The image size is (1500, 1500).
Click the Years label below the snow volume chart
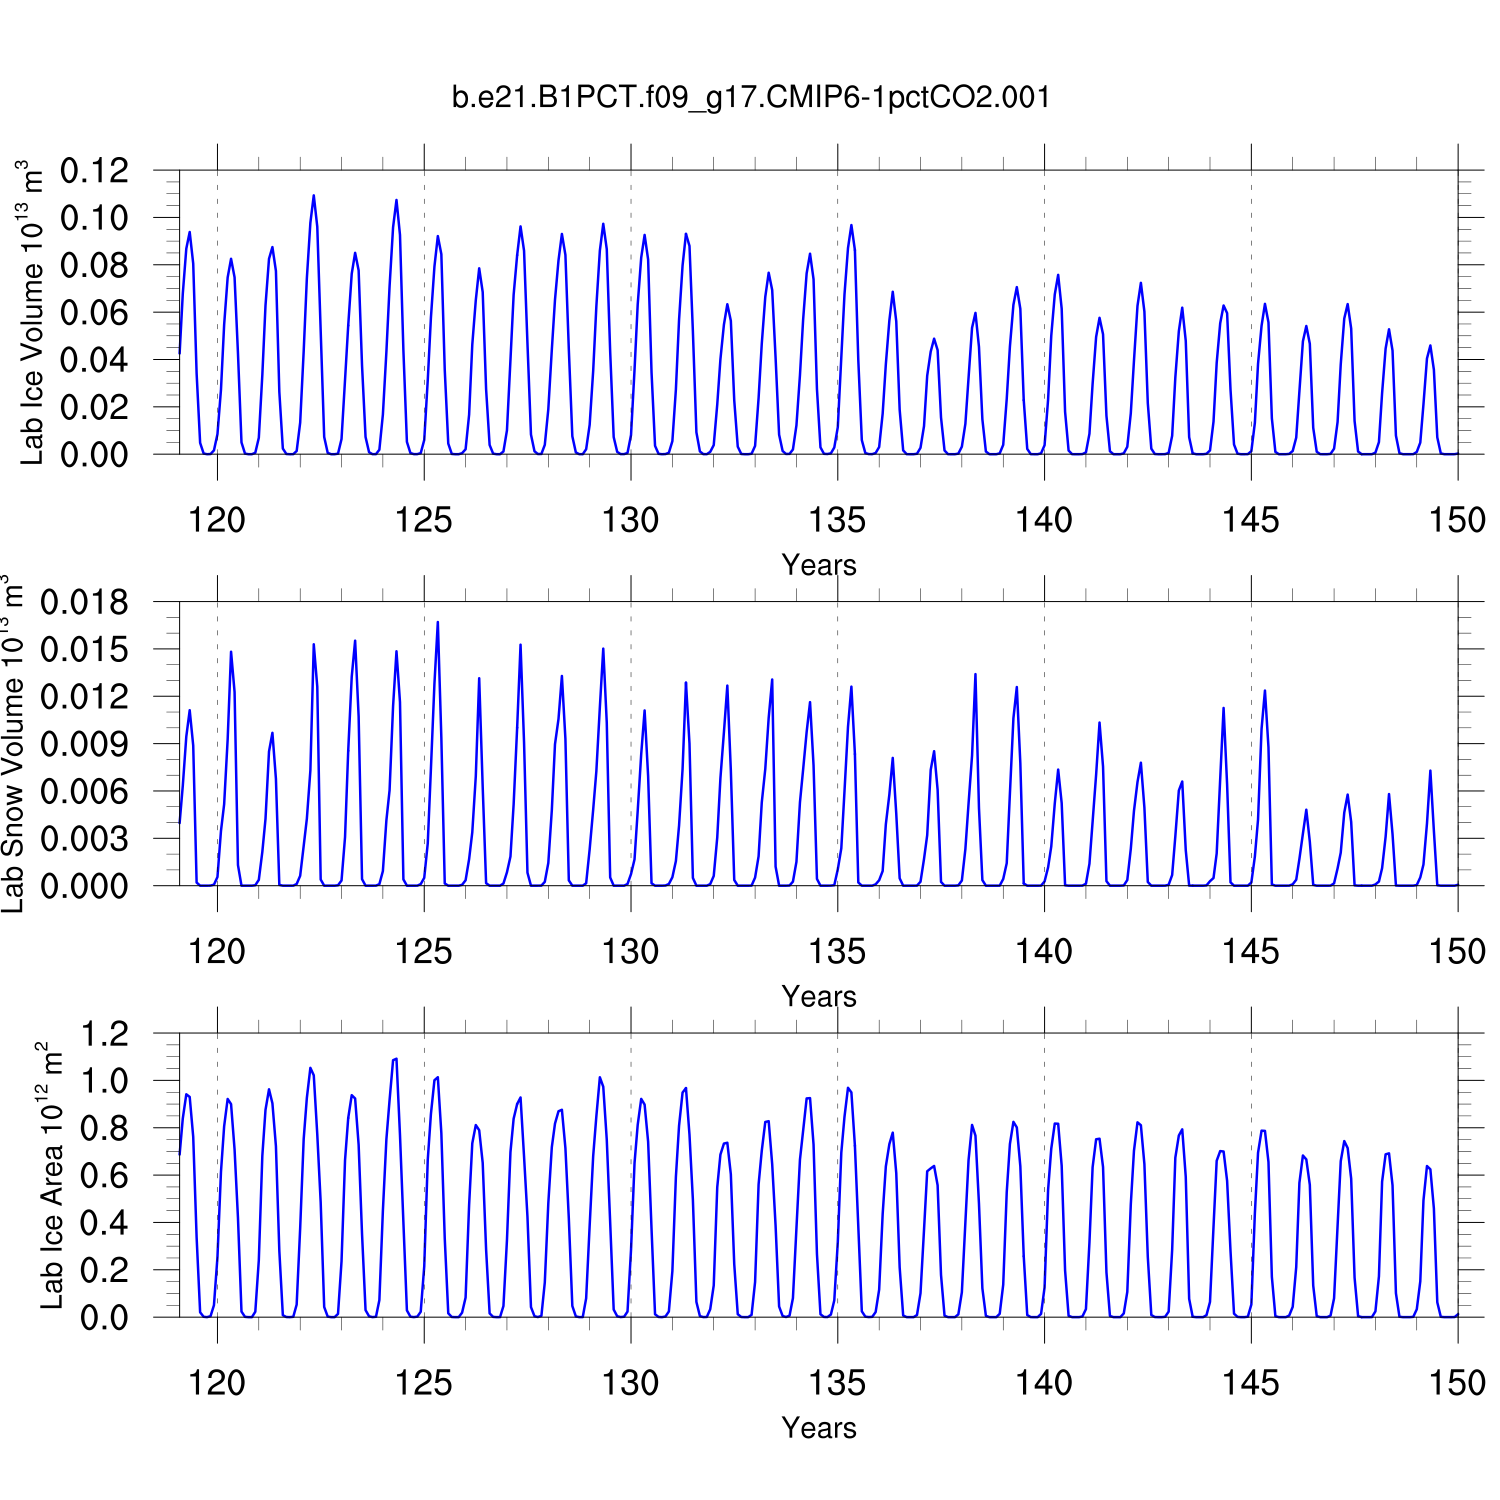pyautogui.click(x=818, y=996)
